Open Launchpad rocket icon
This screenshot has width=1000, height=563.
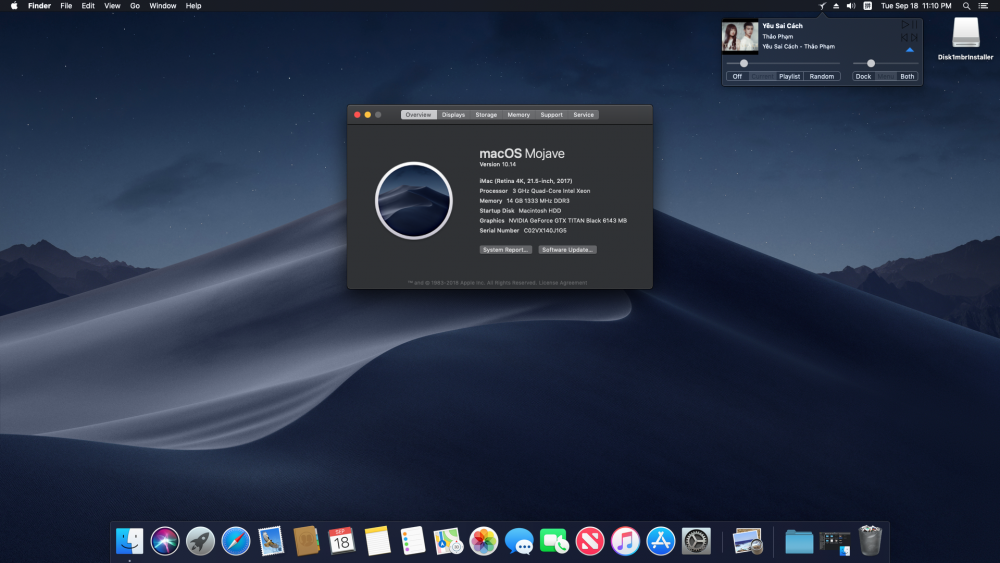pyautogui.click(x=200, y=542)
